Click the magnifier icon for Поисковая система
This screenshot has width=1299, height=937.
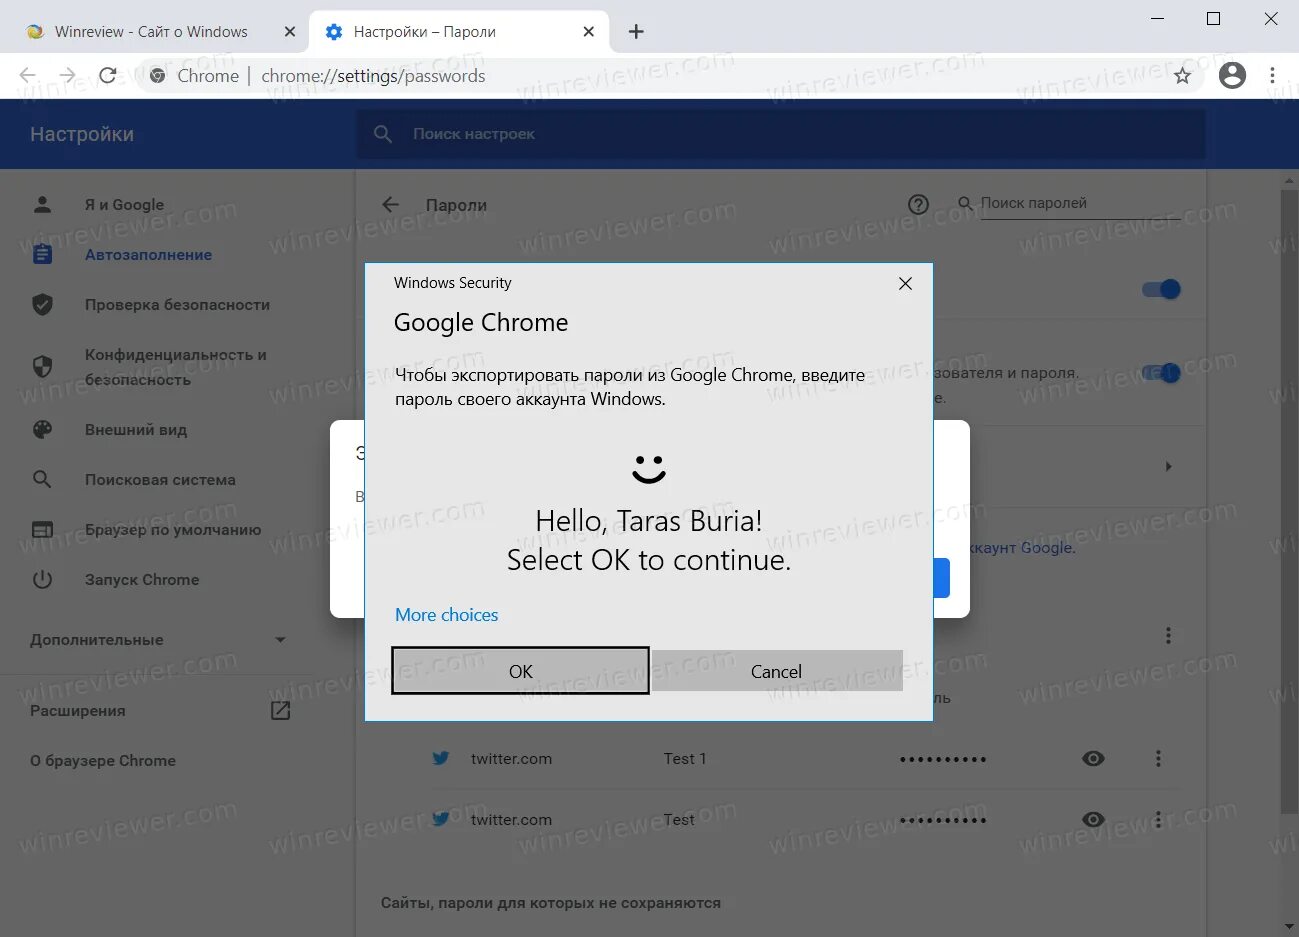click(x=42, y=479)
